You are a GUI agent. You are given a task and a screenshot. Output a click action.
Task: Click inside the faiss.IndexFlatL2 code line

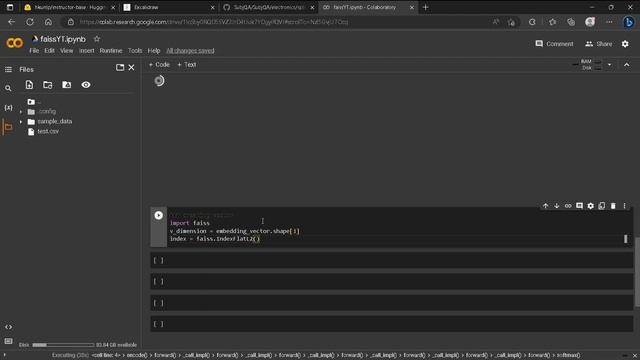coord(215,239)
